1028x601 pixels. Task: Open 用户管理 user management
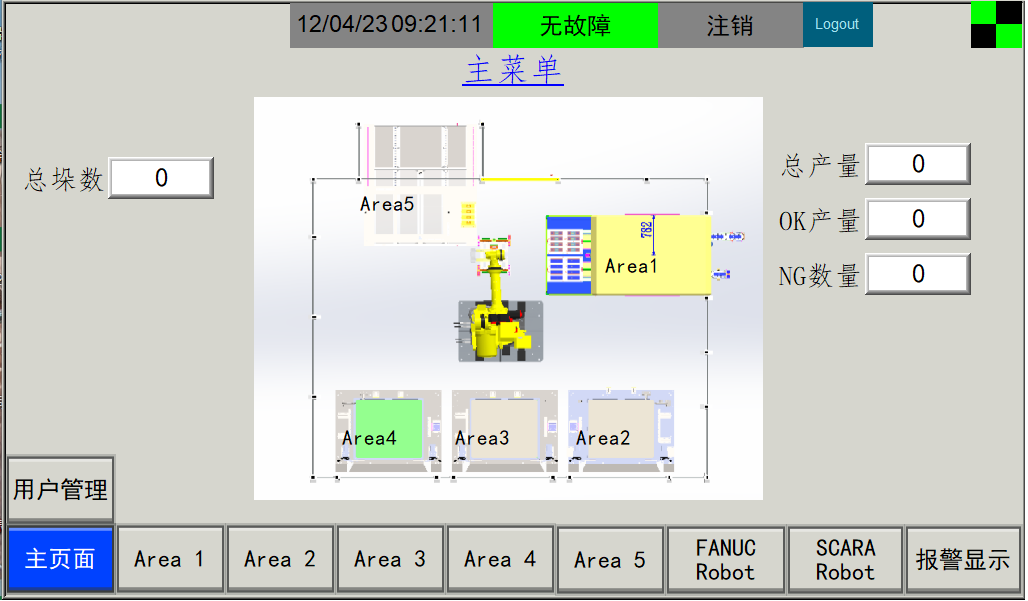(x=60, y=490)
